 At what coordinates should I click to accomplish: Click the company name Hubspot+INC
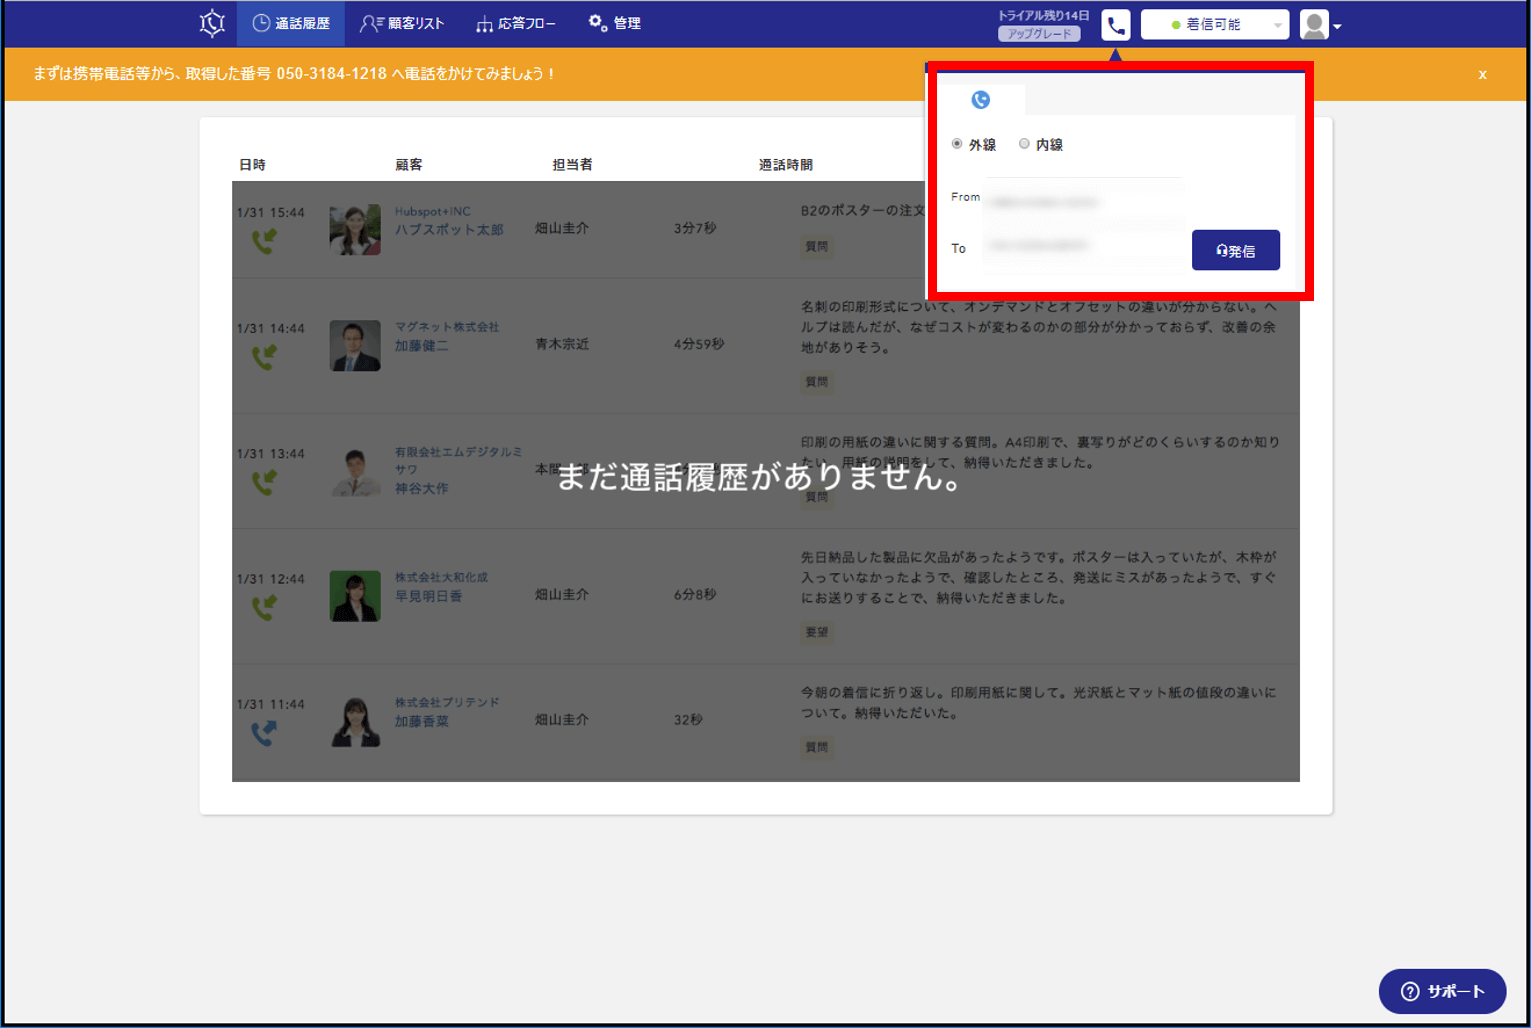click(432, 211)
